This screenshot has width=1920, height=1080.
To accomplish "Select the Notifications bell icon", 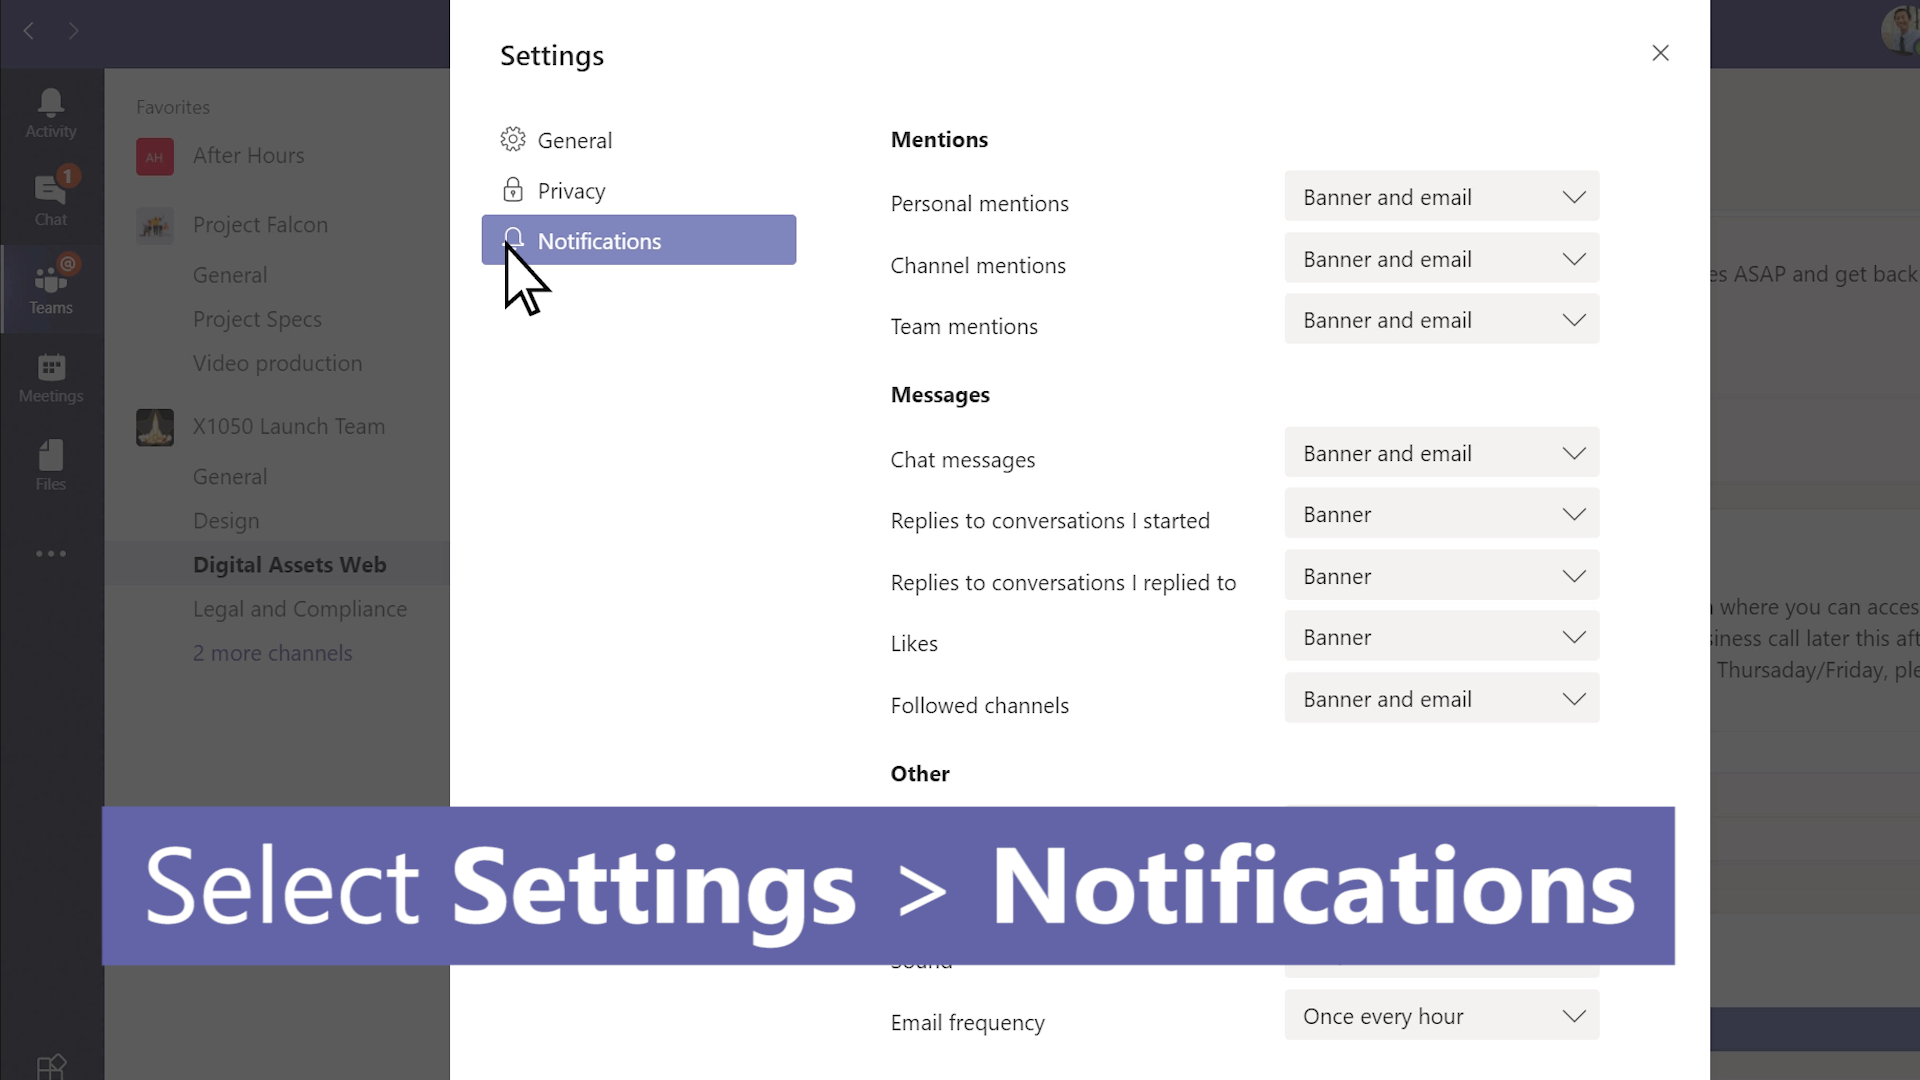I will 513,239.
